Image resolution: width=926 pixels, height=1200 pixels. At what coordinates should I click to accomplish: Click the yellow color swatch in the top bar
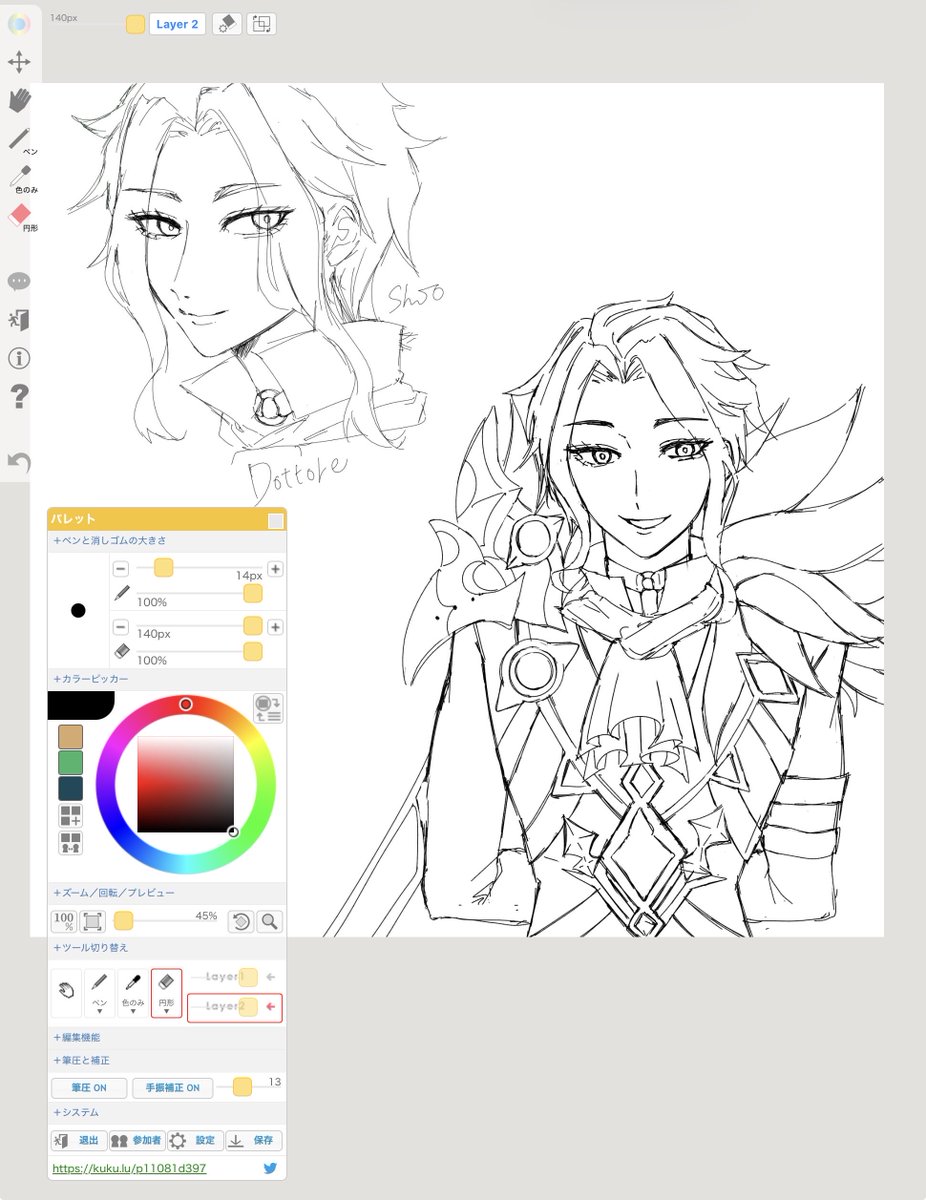[x=136, y=24]
